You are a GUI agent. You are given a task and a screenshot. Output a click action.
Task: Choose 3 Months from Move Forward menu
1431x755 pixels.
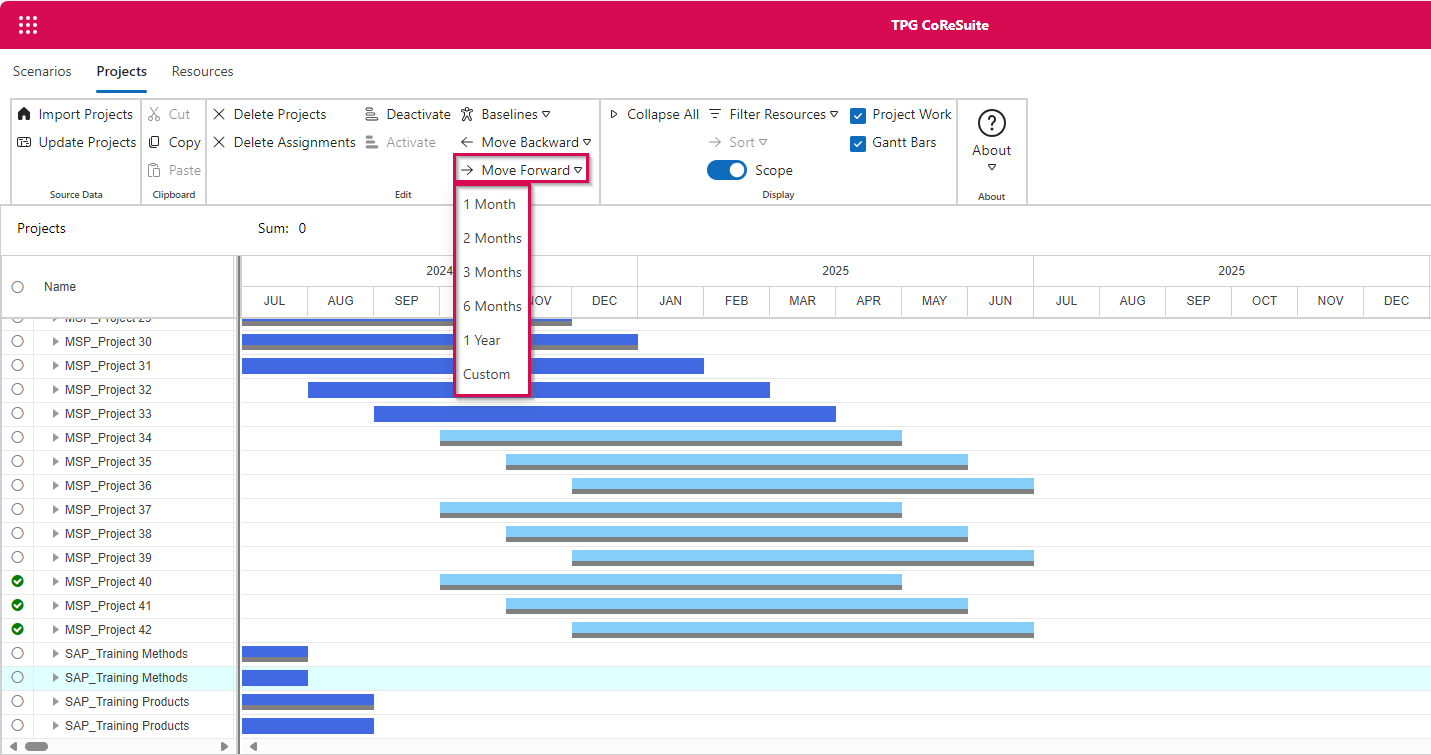coord(492,272)
